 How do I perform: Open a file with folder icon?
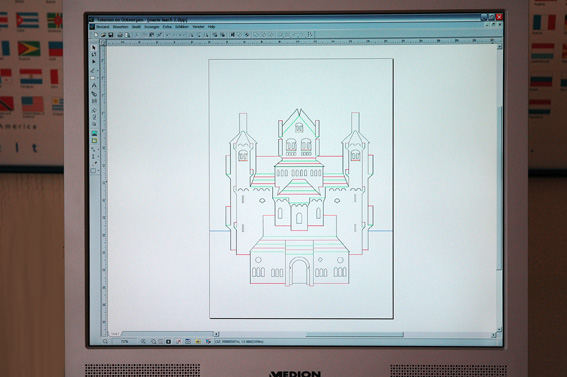click(x=103, y=35)
